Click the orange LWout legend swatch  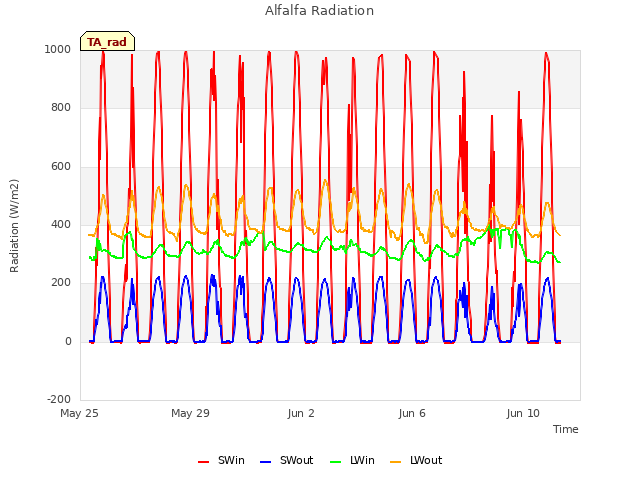396,462
